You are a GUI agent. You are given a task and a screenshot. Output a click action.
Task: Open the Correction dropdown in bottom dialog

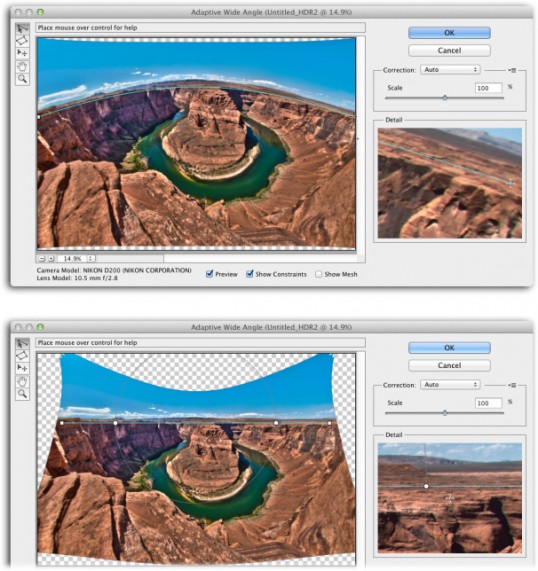pos(450,385)
